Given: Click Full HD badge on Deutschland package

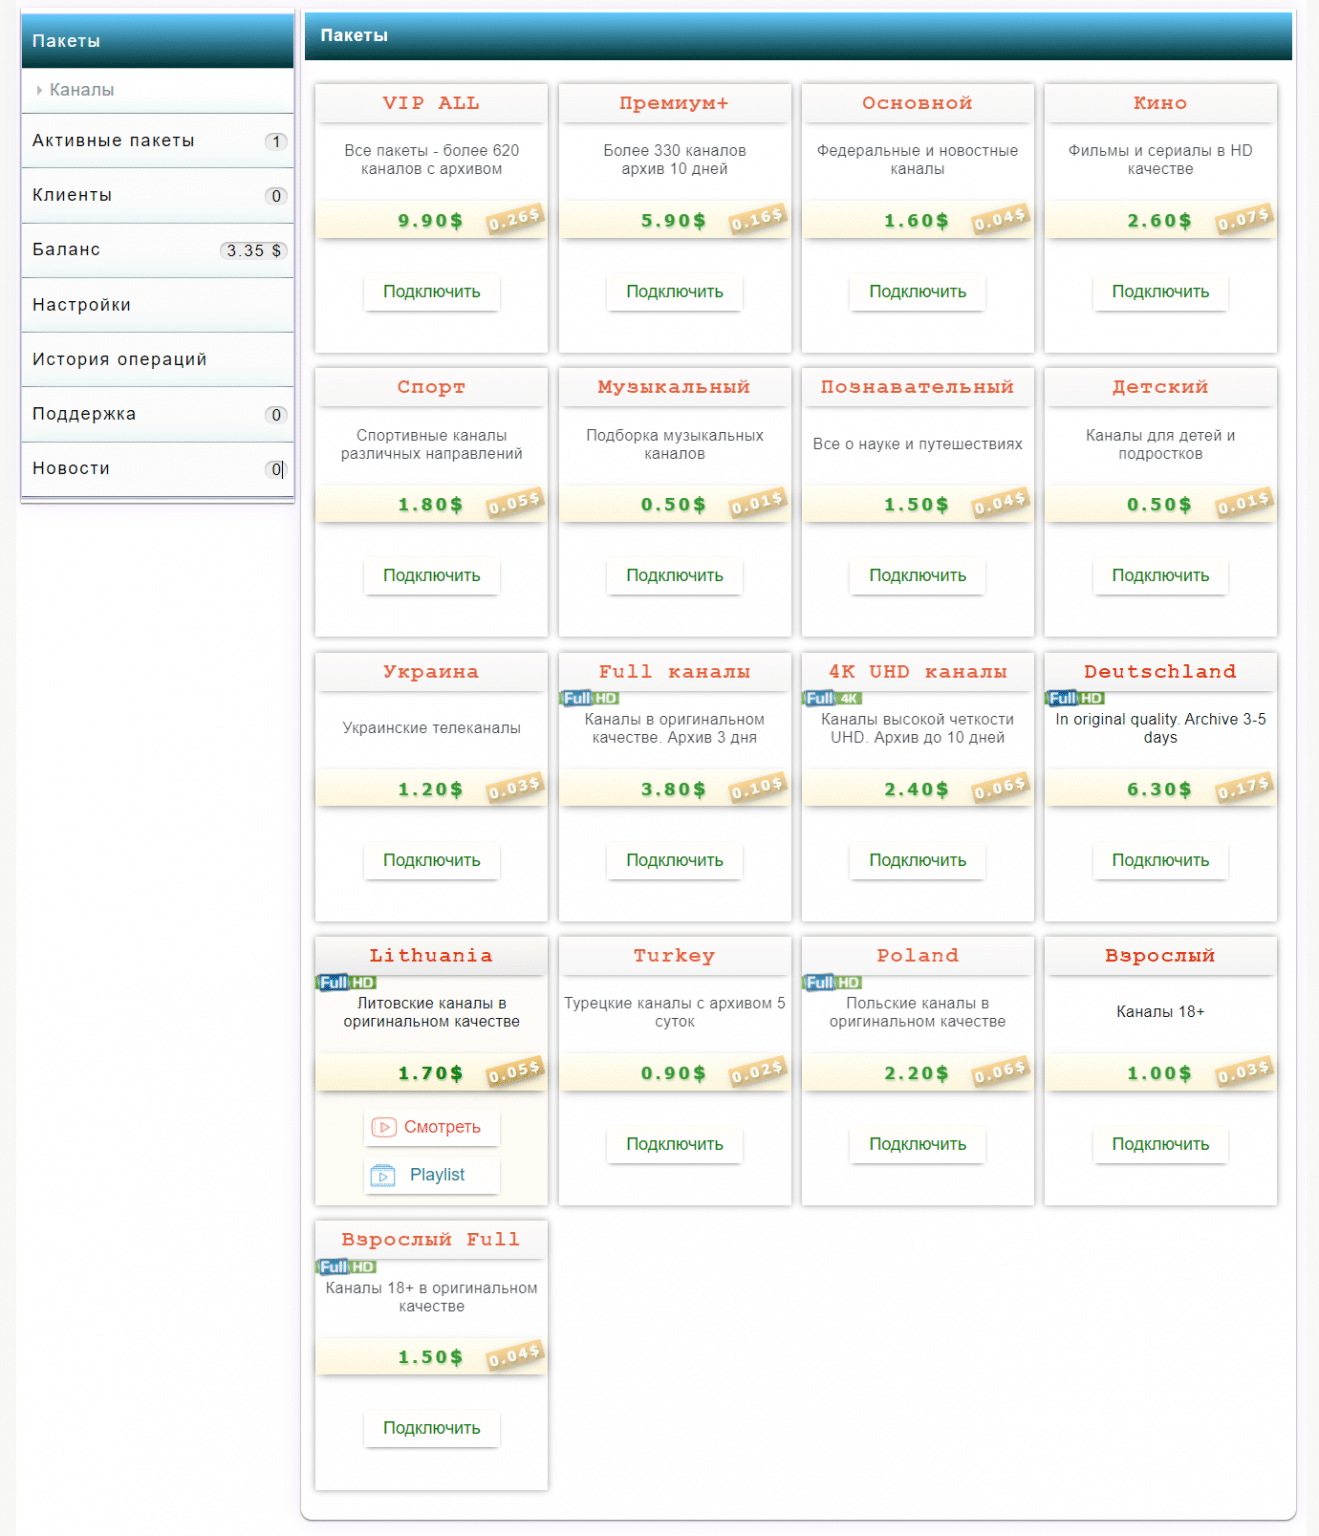Looking at the screenshot, I should click(x=1075, y=698).
